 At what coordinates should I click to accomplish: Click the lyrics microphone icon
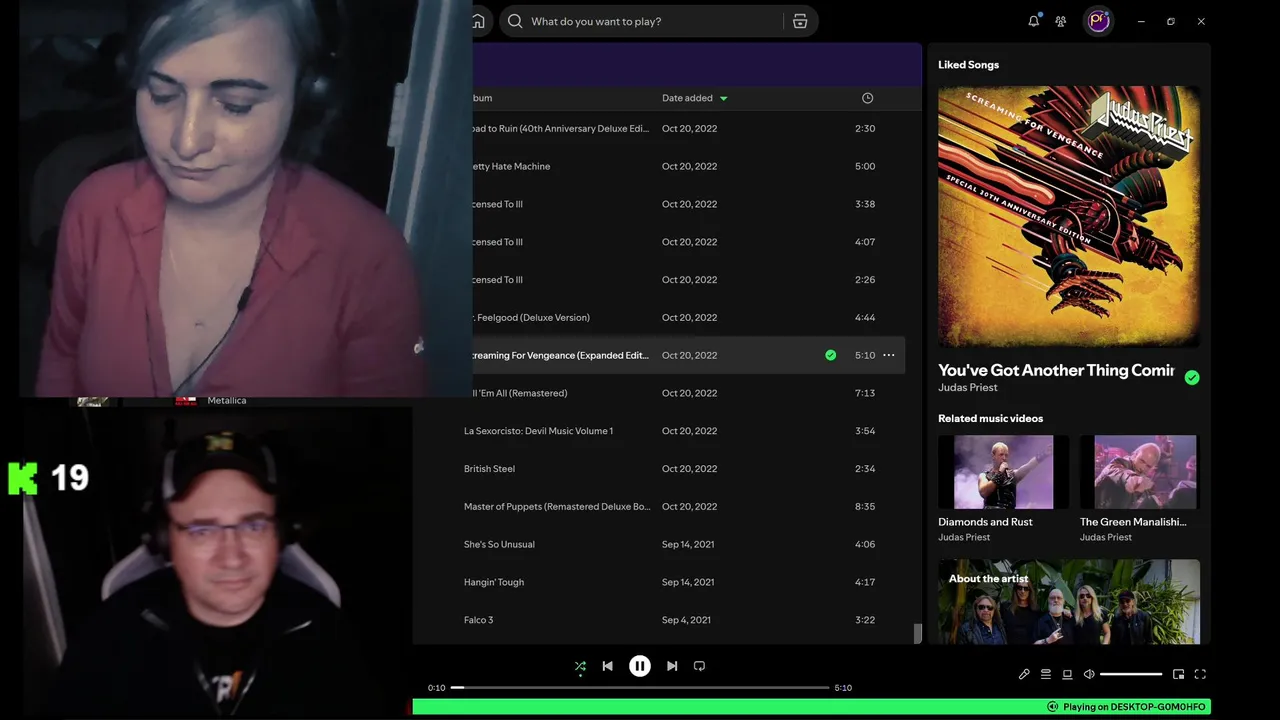(1024, 674)
